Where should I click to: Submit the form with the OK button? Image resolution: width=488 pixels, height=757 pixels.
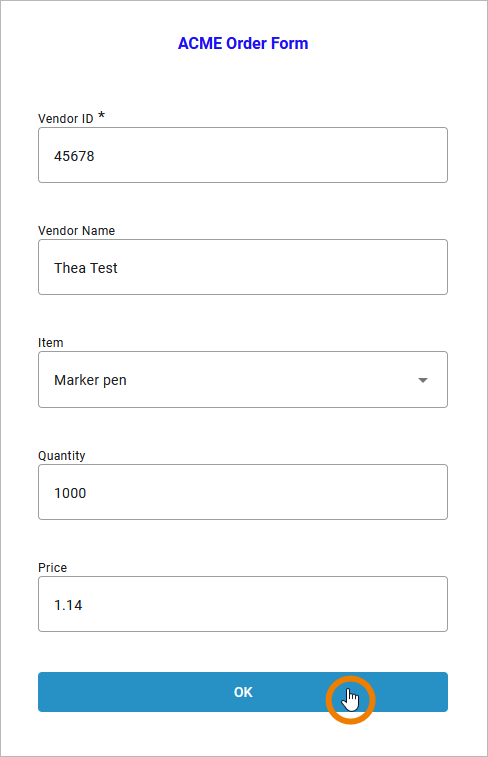[x=243, y=692]
